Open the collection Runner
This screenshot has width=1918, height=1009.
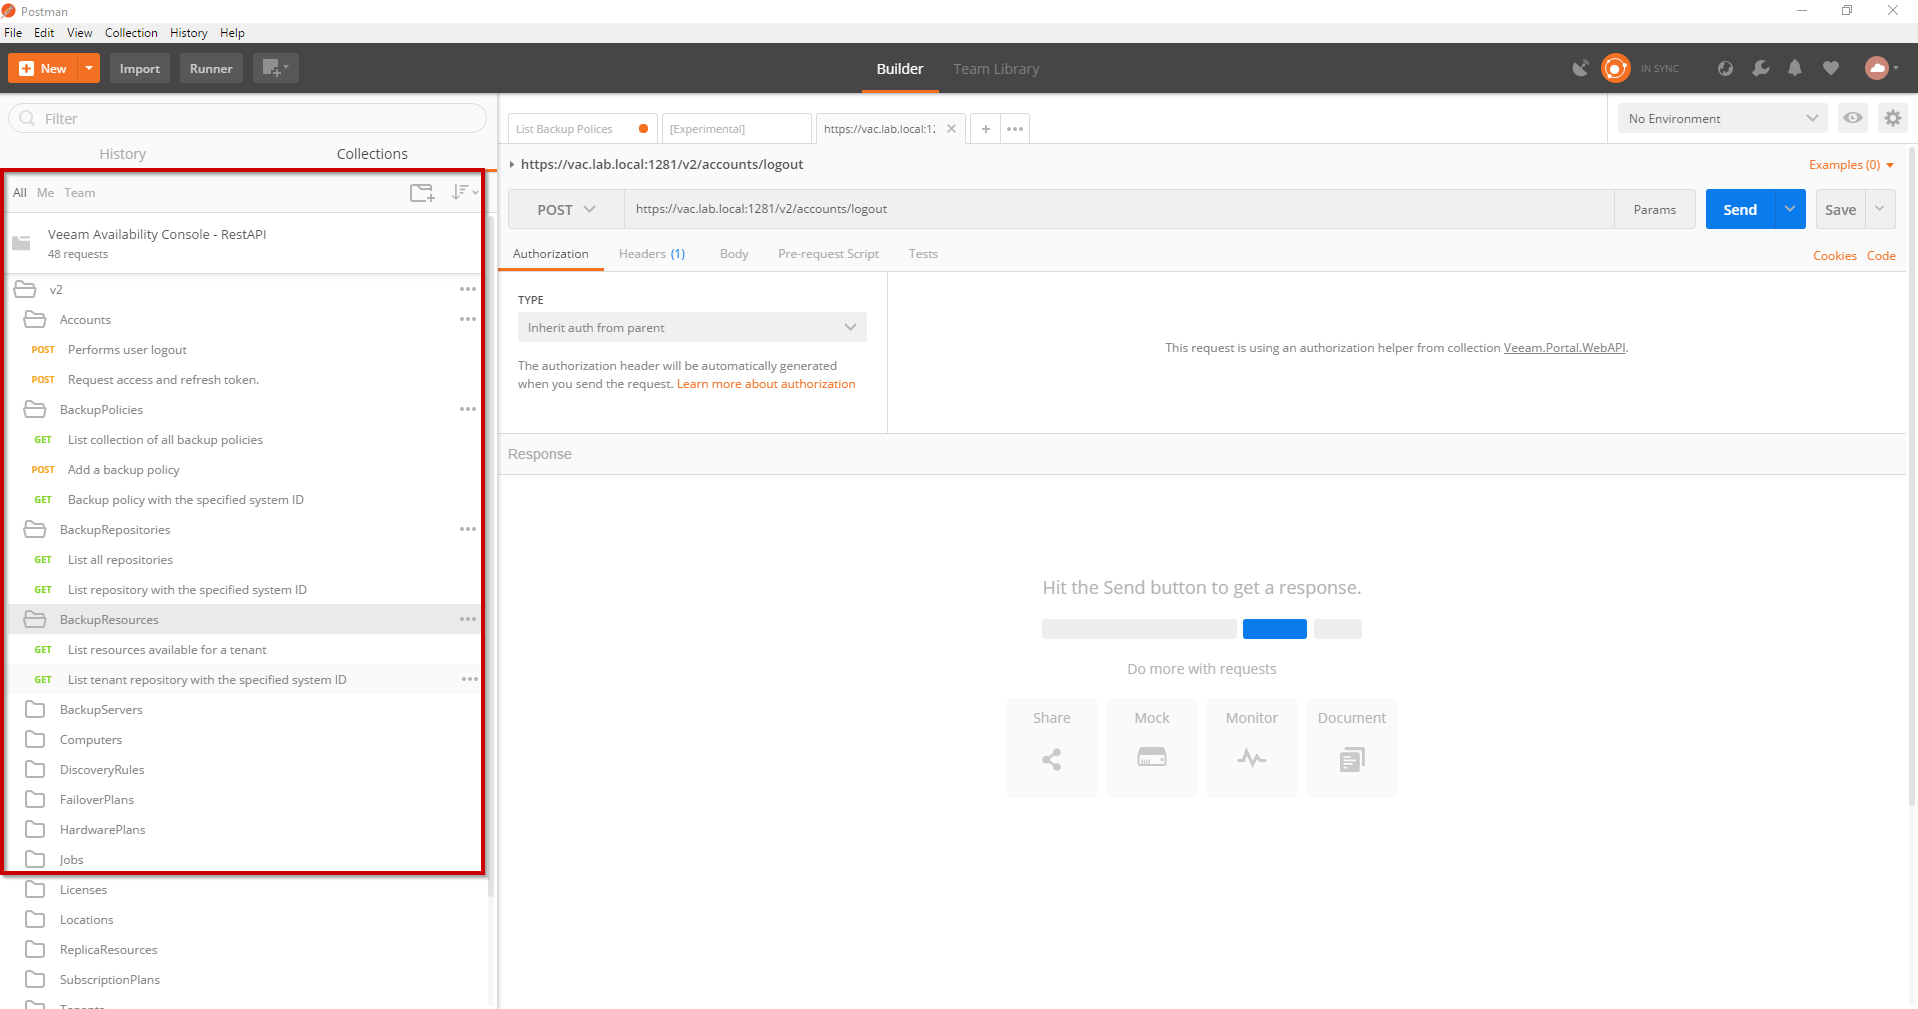(x=211, y=68)
